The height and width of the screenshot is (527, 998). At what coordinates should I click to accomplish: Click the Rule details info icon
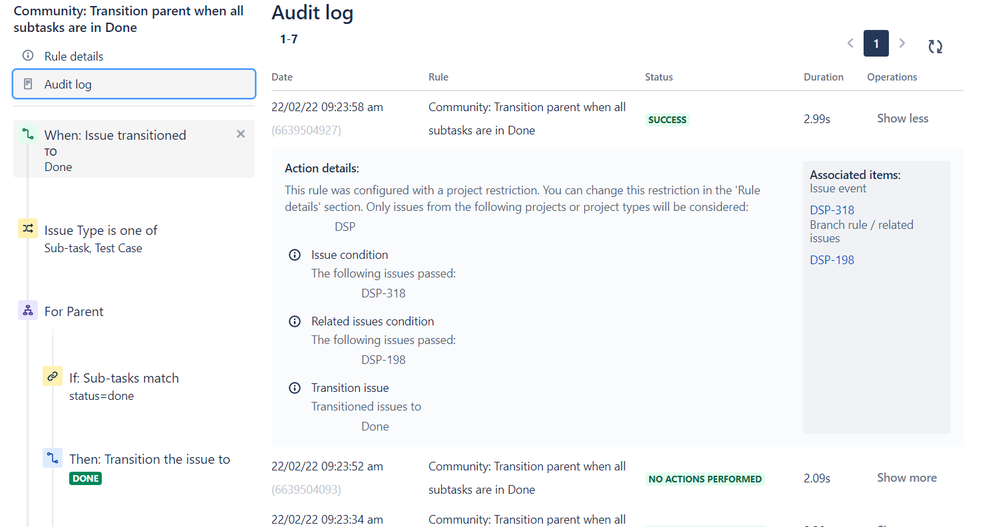tap(28, 55)
